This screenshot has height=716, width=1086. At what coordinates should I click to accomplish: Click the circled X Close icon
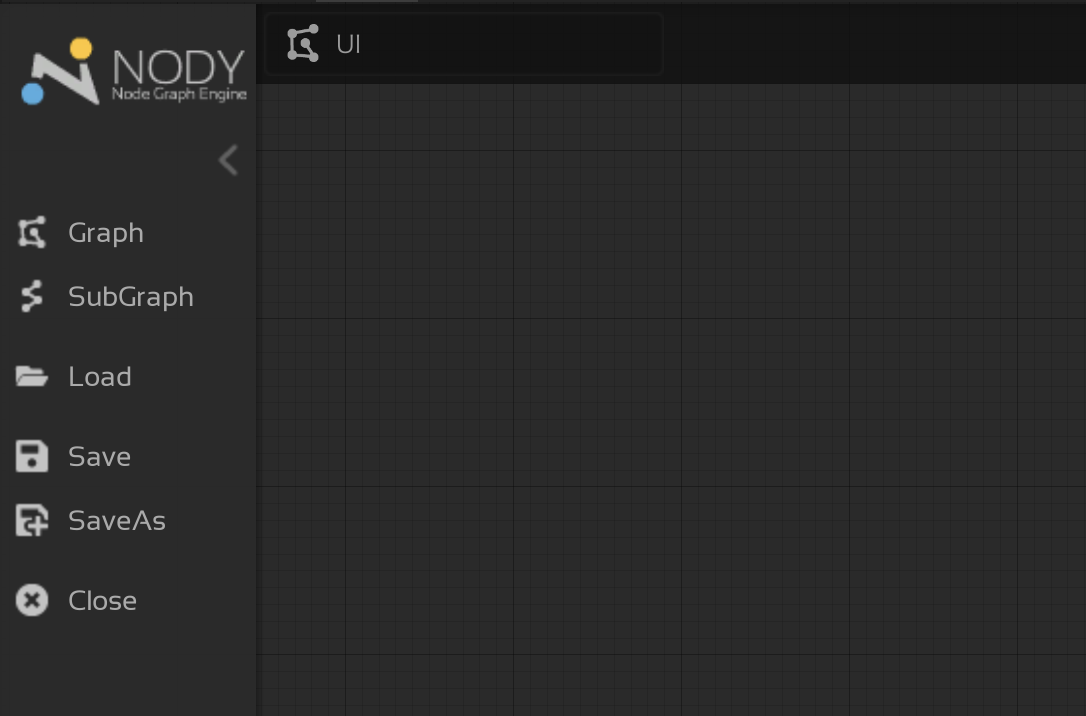pos(32,600)
